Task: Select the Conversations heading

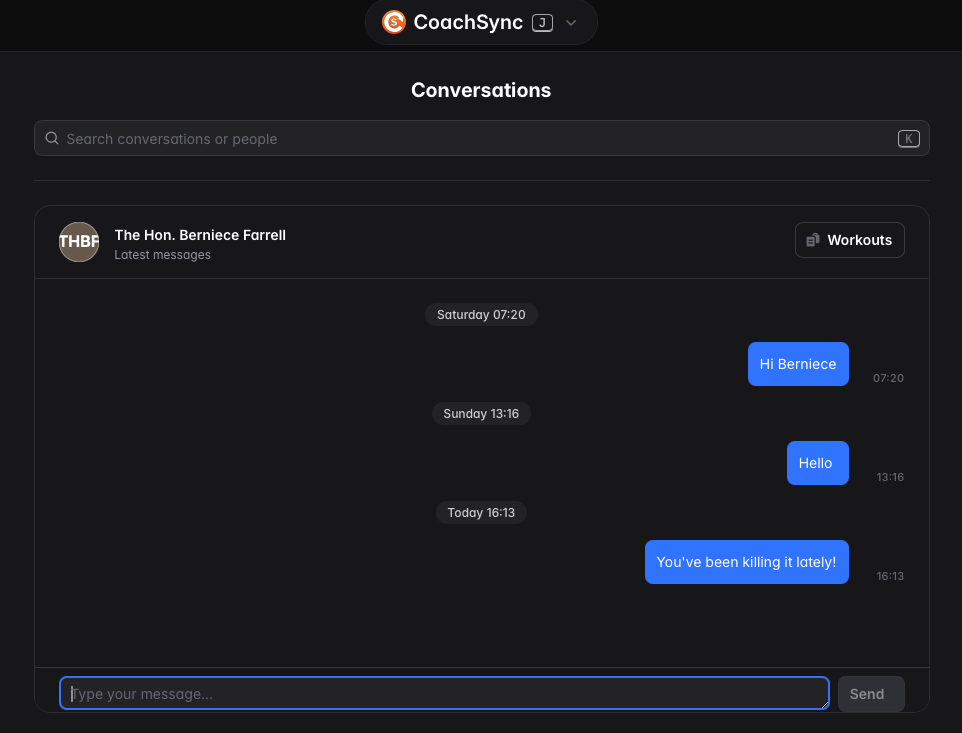Action: pos(481,90)
